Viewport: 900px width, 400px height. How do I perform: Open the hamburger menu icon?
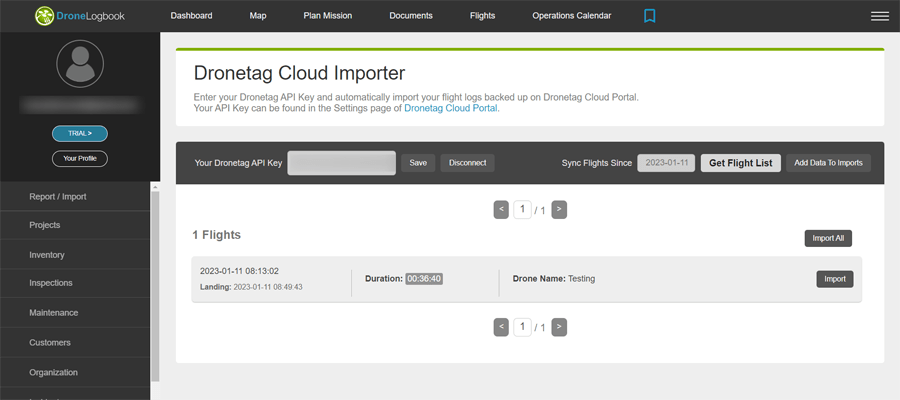click(879, 16)
